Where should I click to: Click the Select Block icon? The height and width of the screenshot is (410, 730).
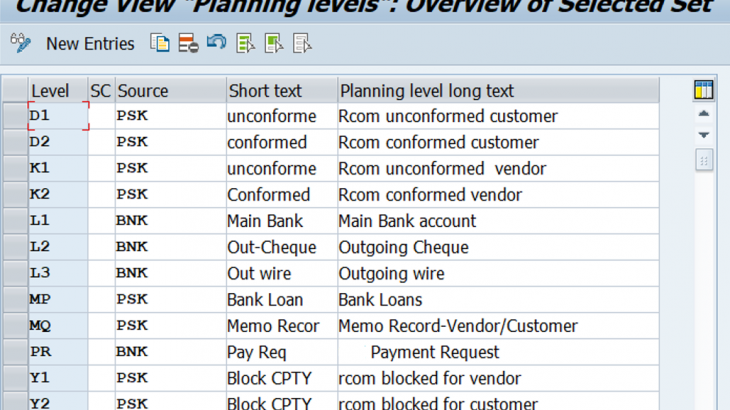tap(274, 43)
